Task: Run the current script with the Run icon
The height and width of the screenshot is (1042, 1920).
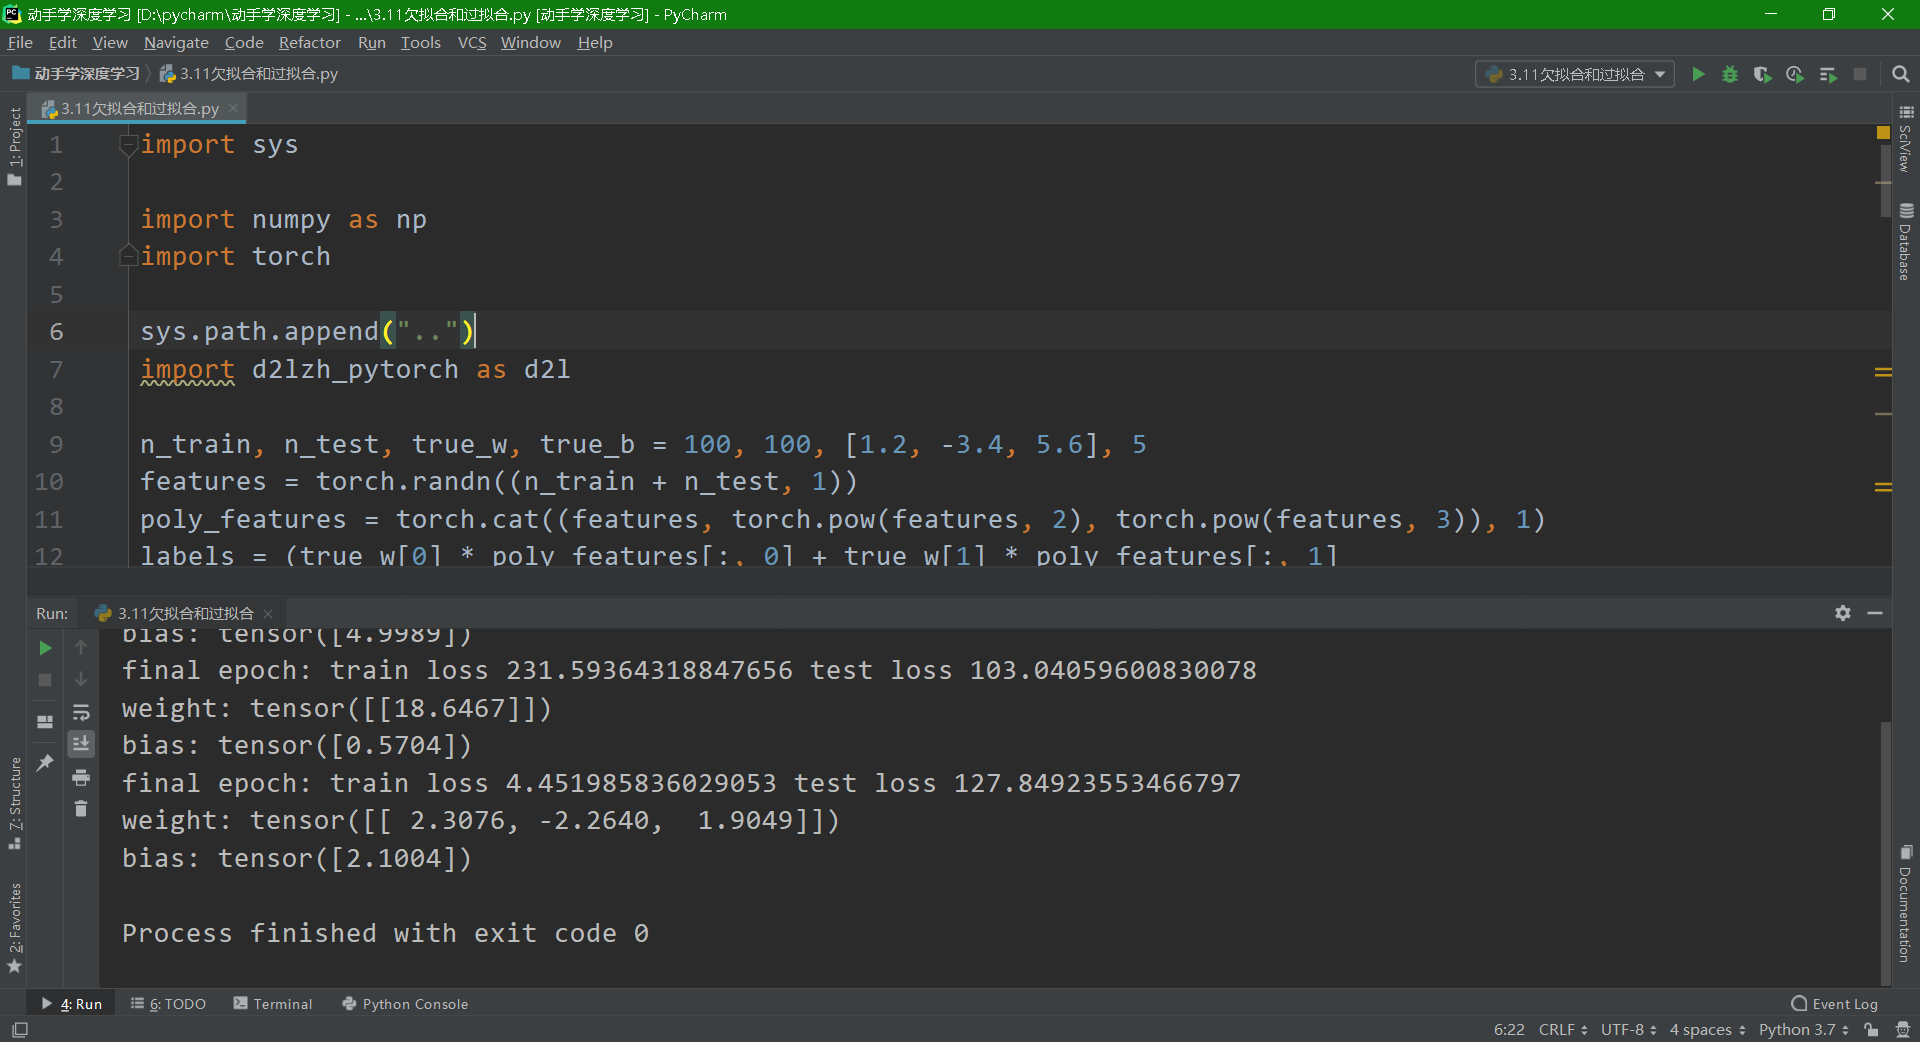Action: pyautogui.click(x=1698, y=74)
